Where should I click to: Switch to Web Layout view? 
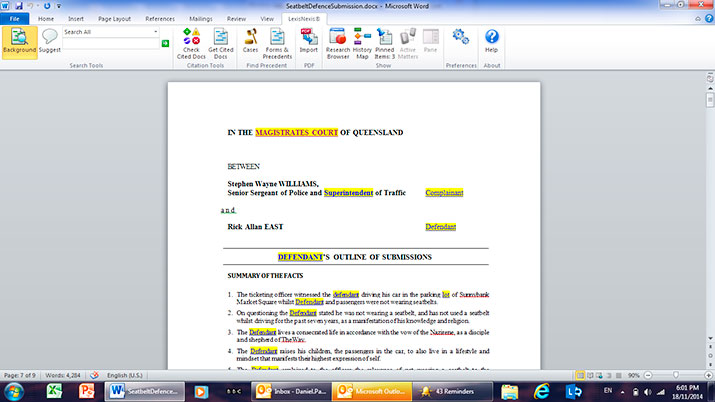click(x=599, y=375)
